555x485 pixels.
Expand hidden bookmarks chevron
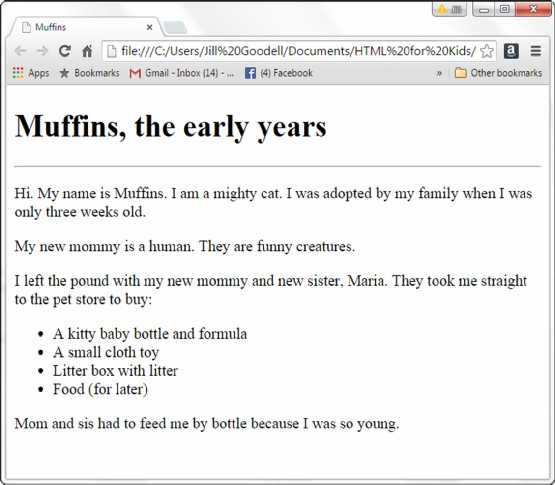[x=439, y=73]
